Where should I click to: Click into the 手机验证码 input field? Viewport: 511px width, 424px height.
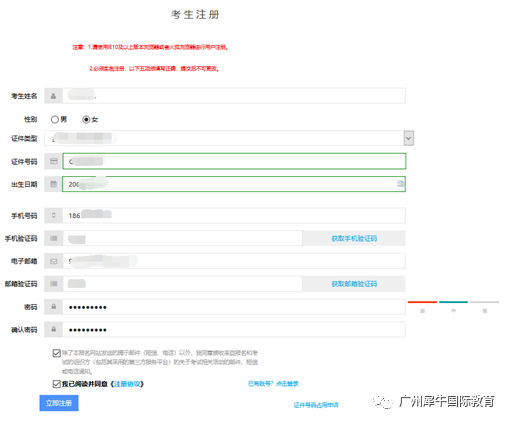coord(182,238)
